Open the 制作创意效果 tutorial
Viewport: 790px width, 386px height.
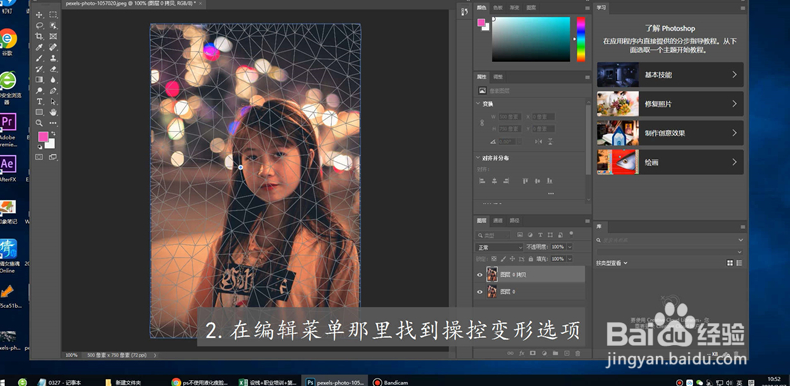coord(670,133)
